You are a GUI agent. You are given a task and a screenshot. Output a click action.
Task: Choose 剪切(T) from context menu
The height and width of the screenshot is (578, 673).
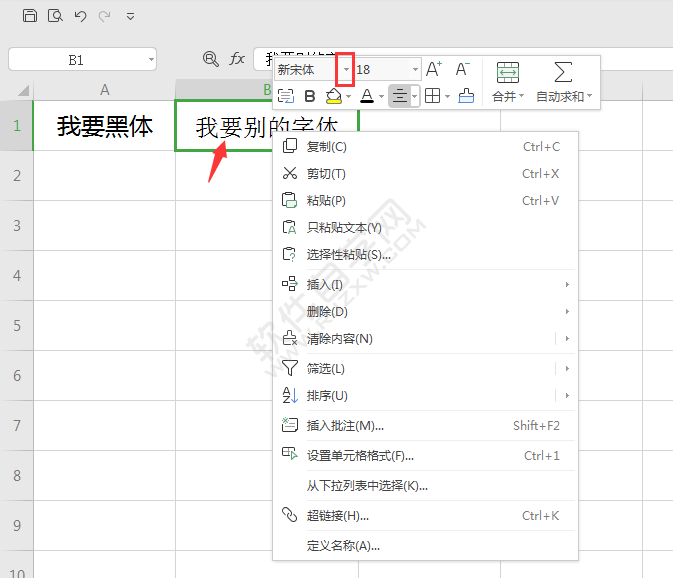click(x=425, y=174)
